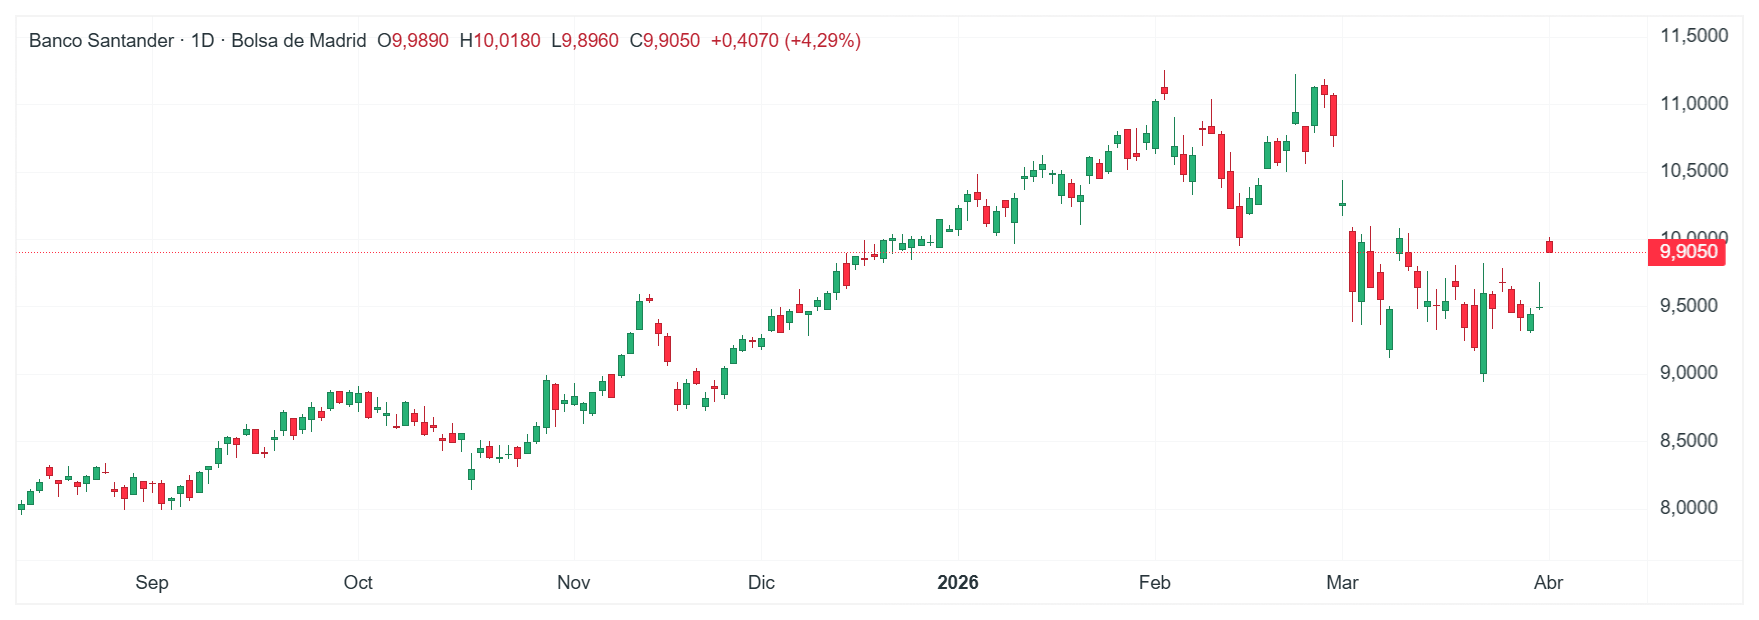Click the 11,5000 price axis label

pos(1694,36)
